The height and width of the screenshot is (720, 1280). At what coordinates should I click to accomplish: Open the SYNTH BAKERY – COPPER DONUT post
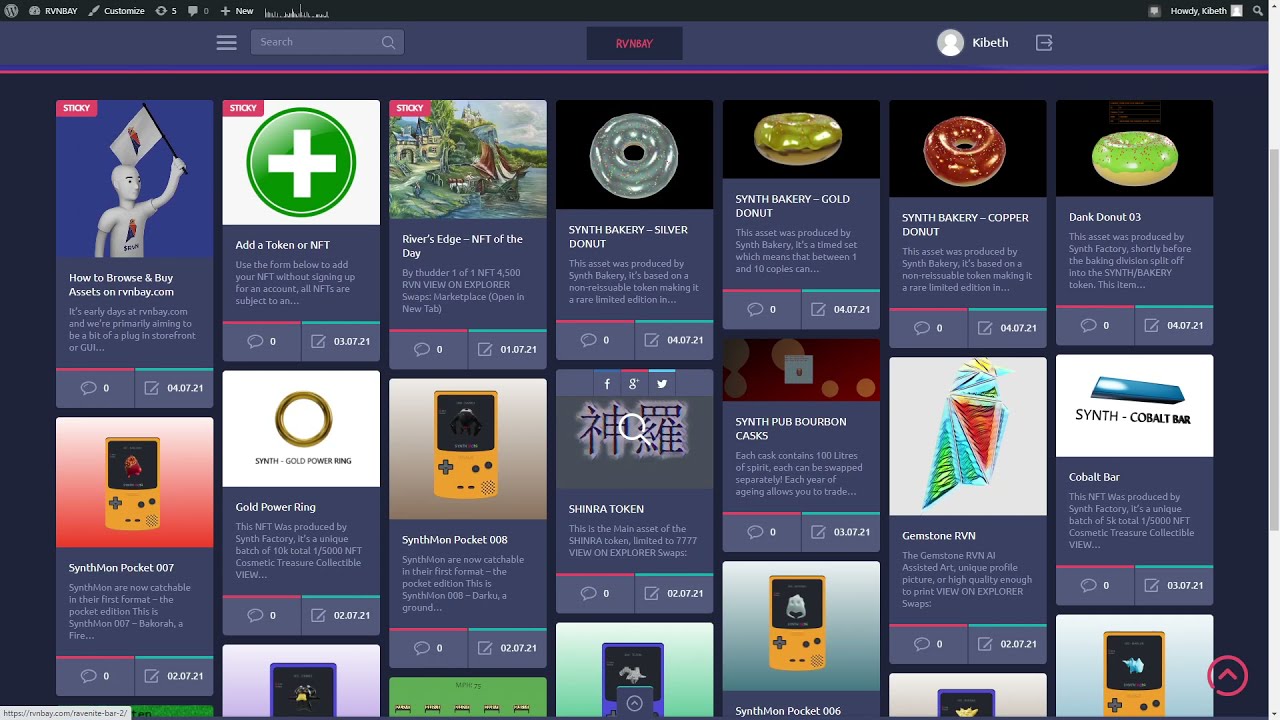click(965, 224)
